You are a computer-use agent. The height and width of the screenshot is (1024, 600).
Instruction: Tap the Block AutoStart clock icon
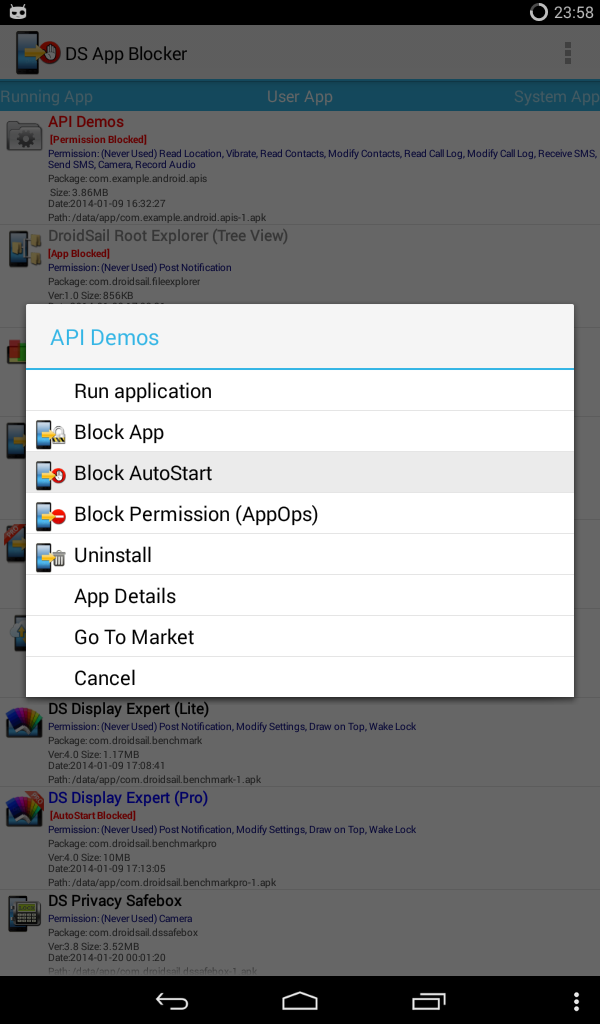[x=51, y=473]
